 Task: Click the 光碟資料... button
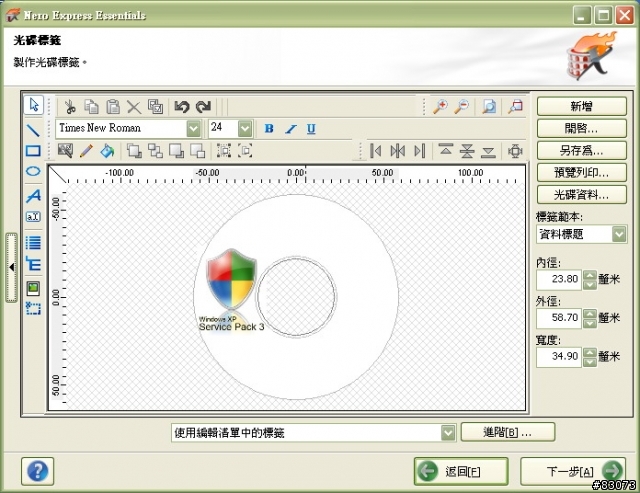coord(582,195)
